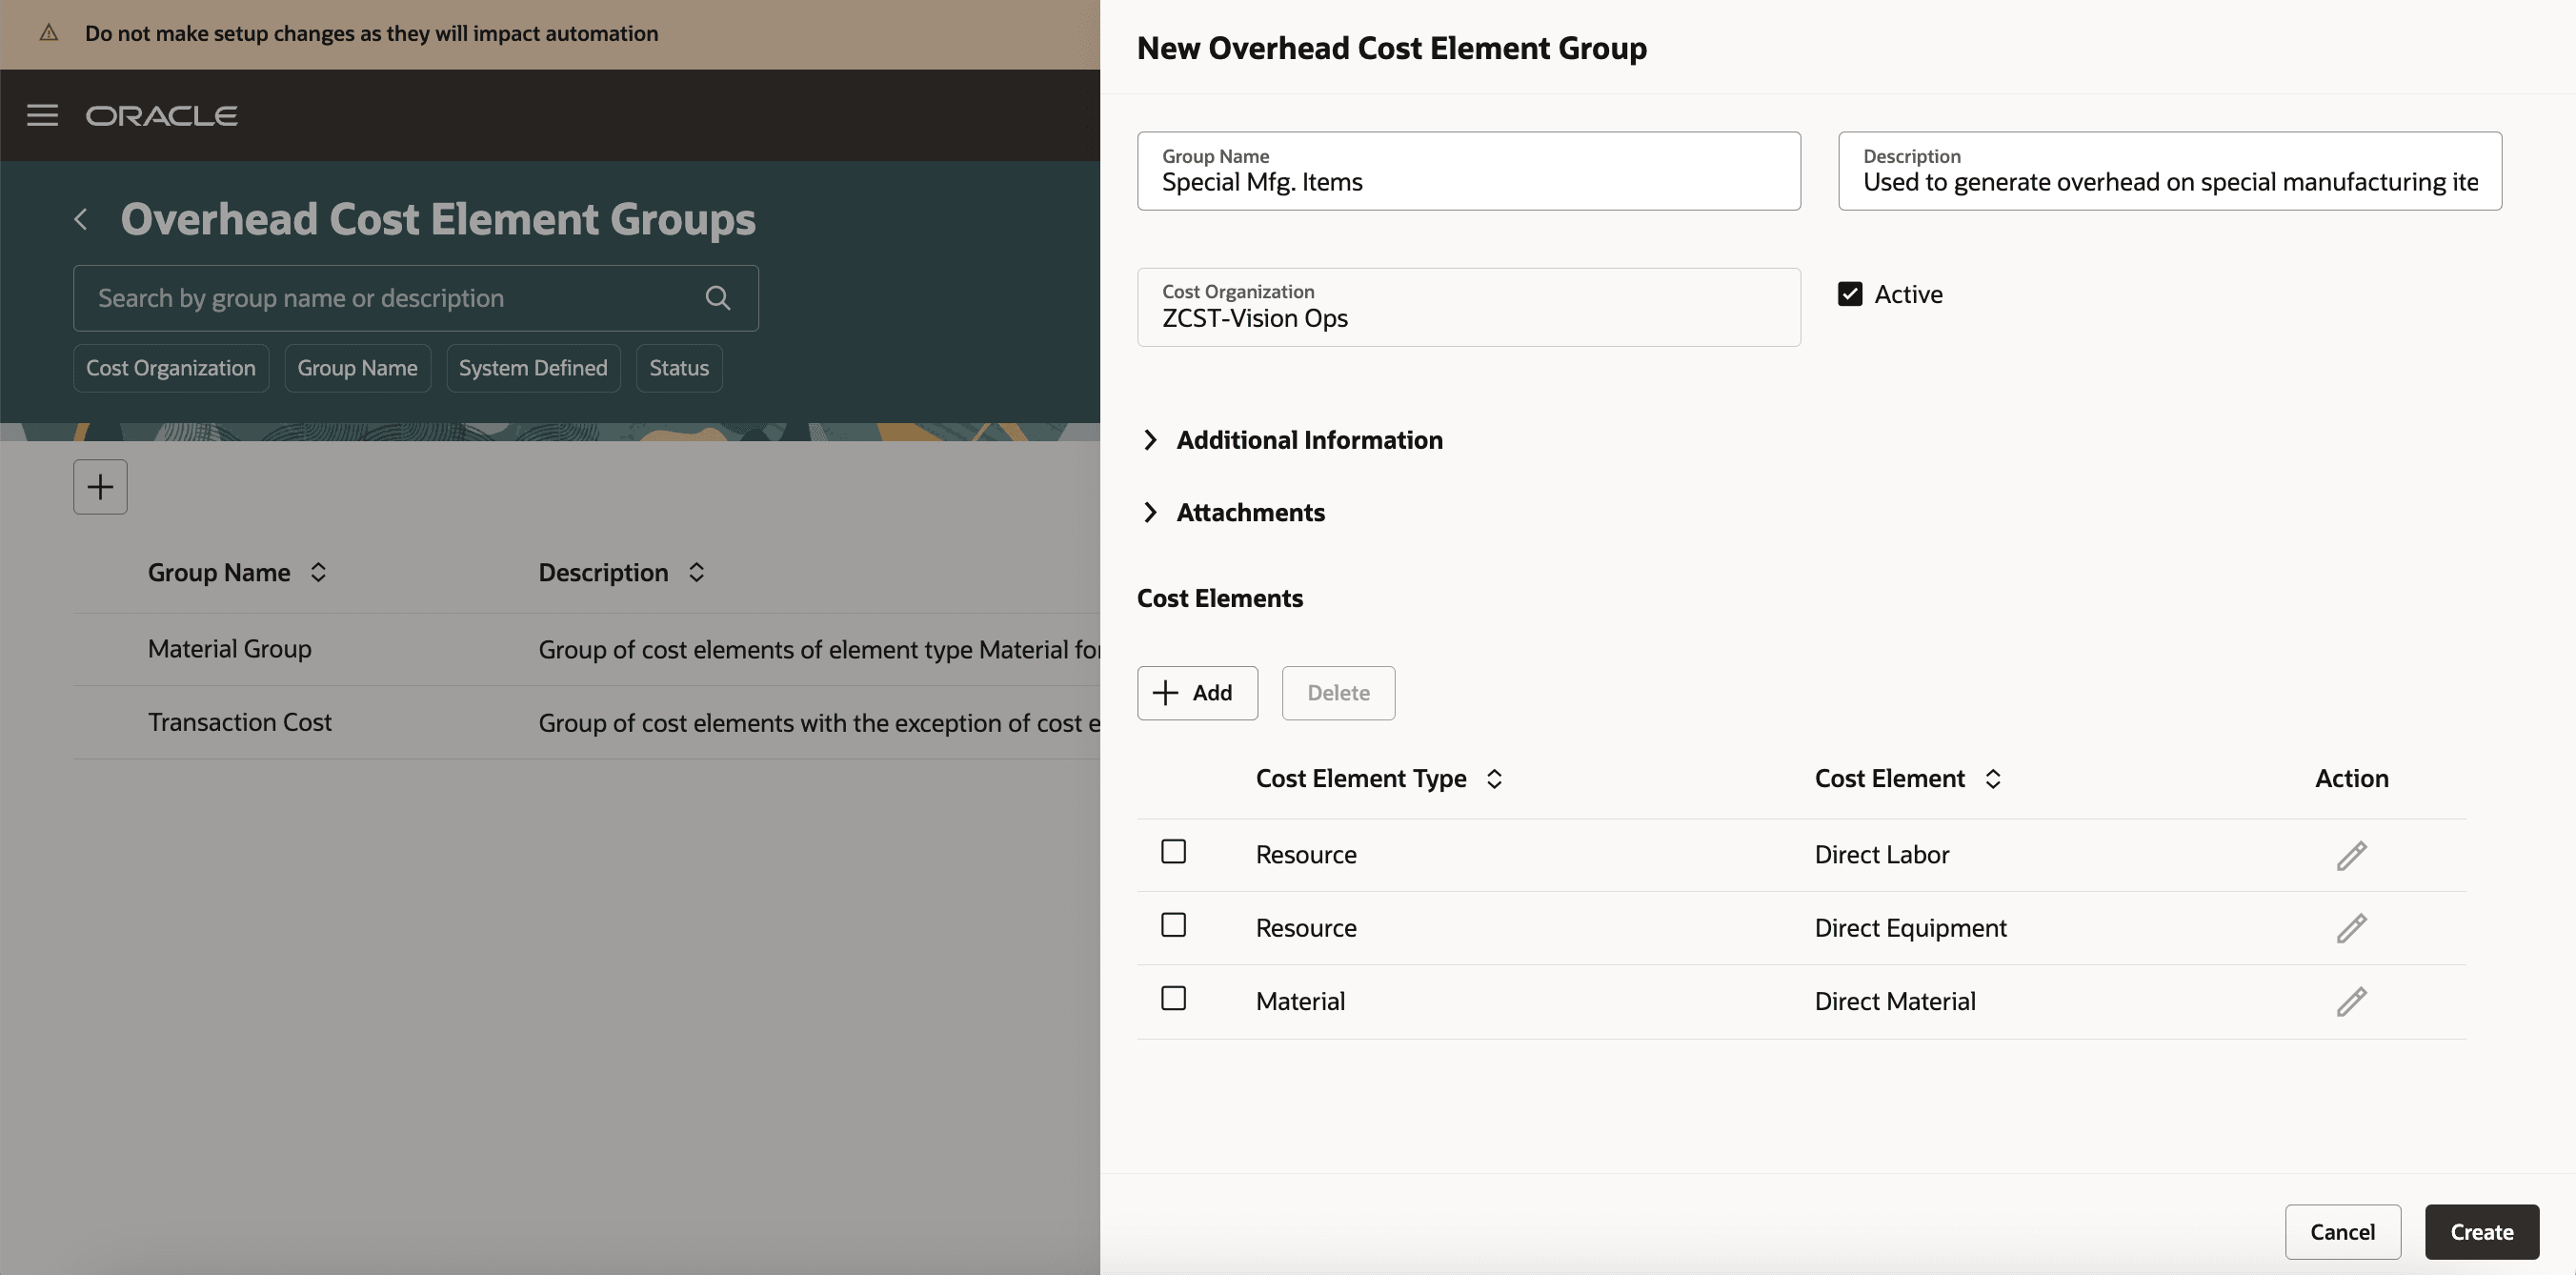Sort by the Cost Element Type column
This screenshot has width=2576, height=1275.
1493,778
